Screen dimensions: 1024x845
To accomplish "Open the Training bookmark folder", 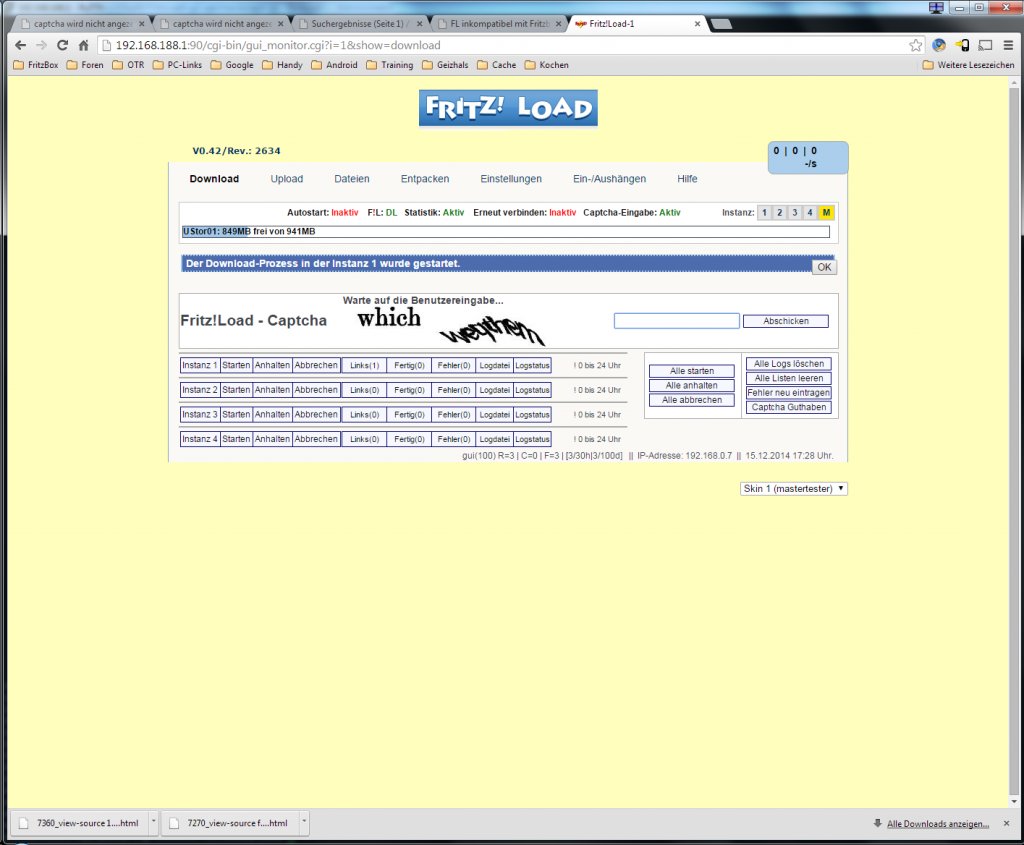I will click(390, 65).
